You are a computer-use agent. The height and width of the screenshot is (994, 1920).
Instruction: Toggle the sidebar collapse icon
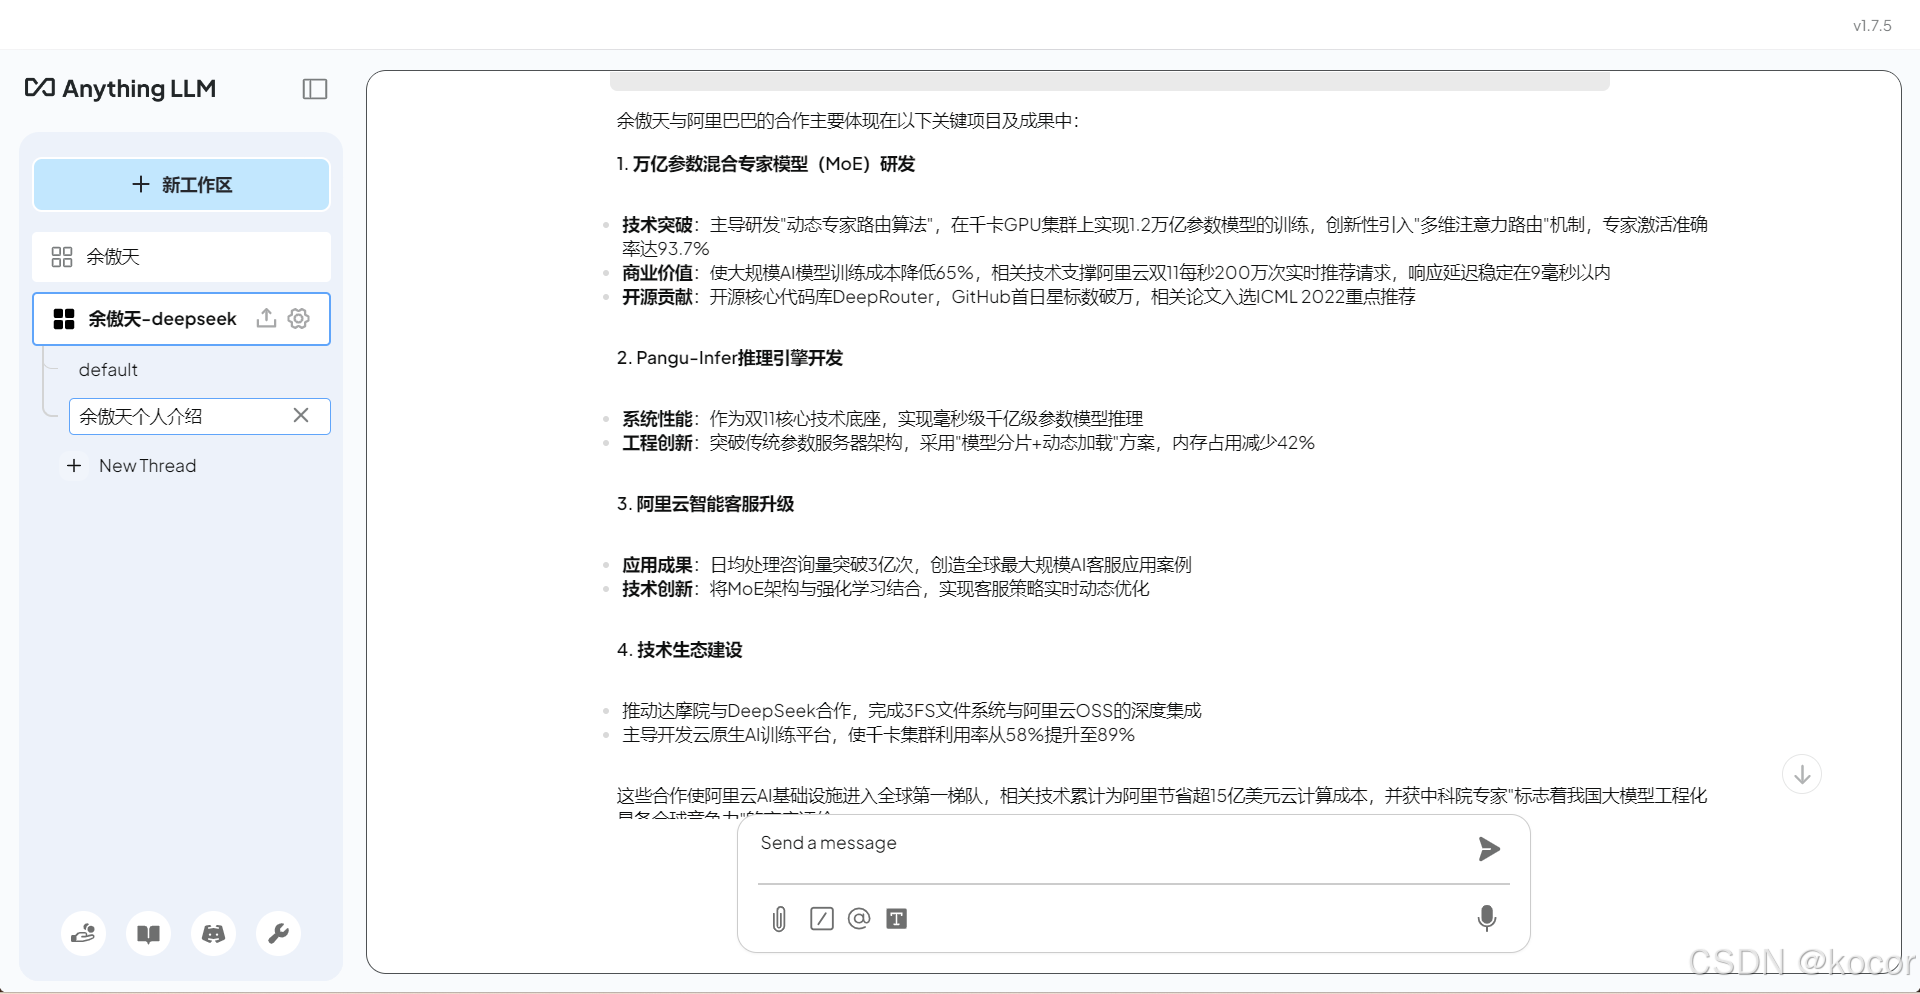[315, 89]
